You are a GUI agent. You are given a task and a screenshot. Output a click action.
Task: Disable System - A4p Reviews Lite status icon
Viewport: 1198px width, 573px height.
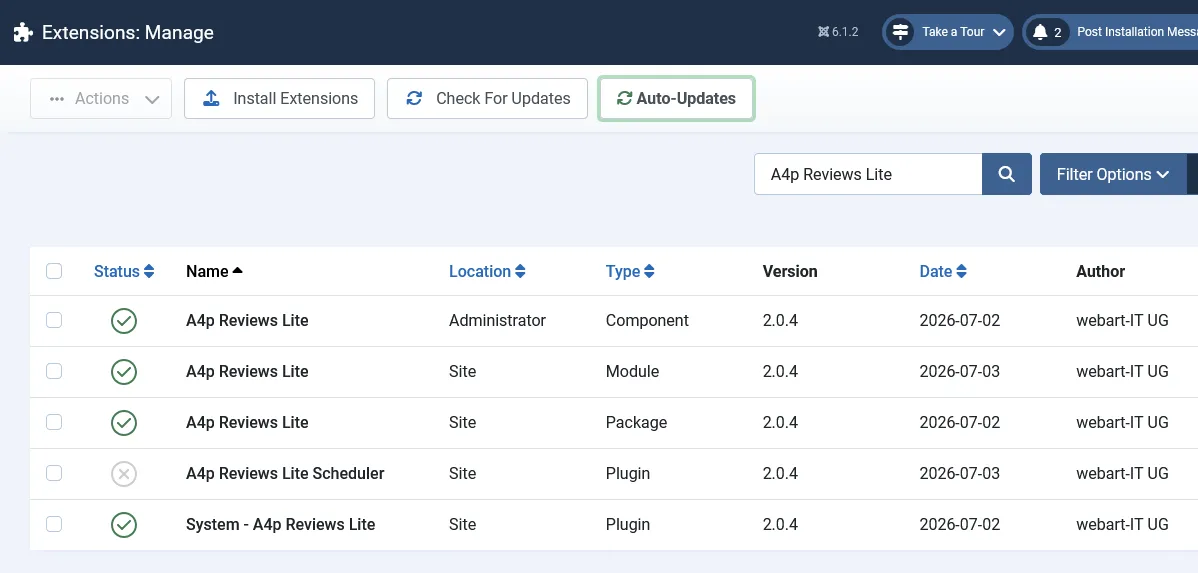coord(124,525)
